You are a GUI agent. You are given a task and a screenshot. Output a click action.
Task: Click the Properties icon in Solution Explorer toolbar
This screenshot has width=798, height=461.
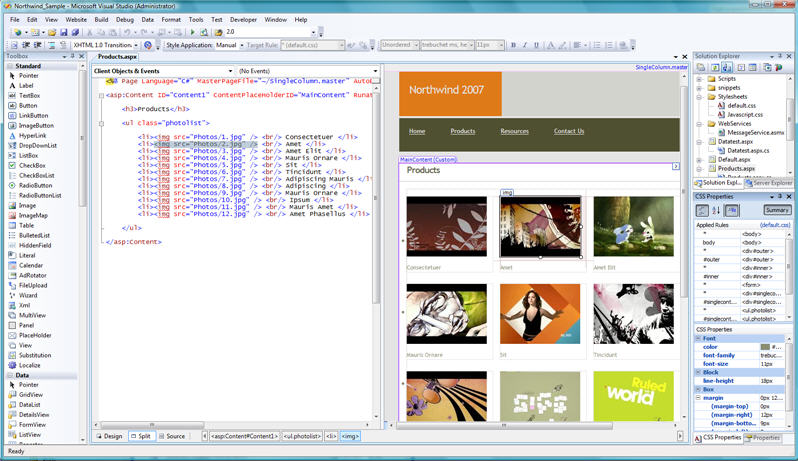(x=701, y=67)
